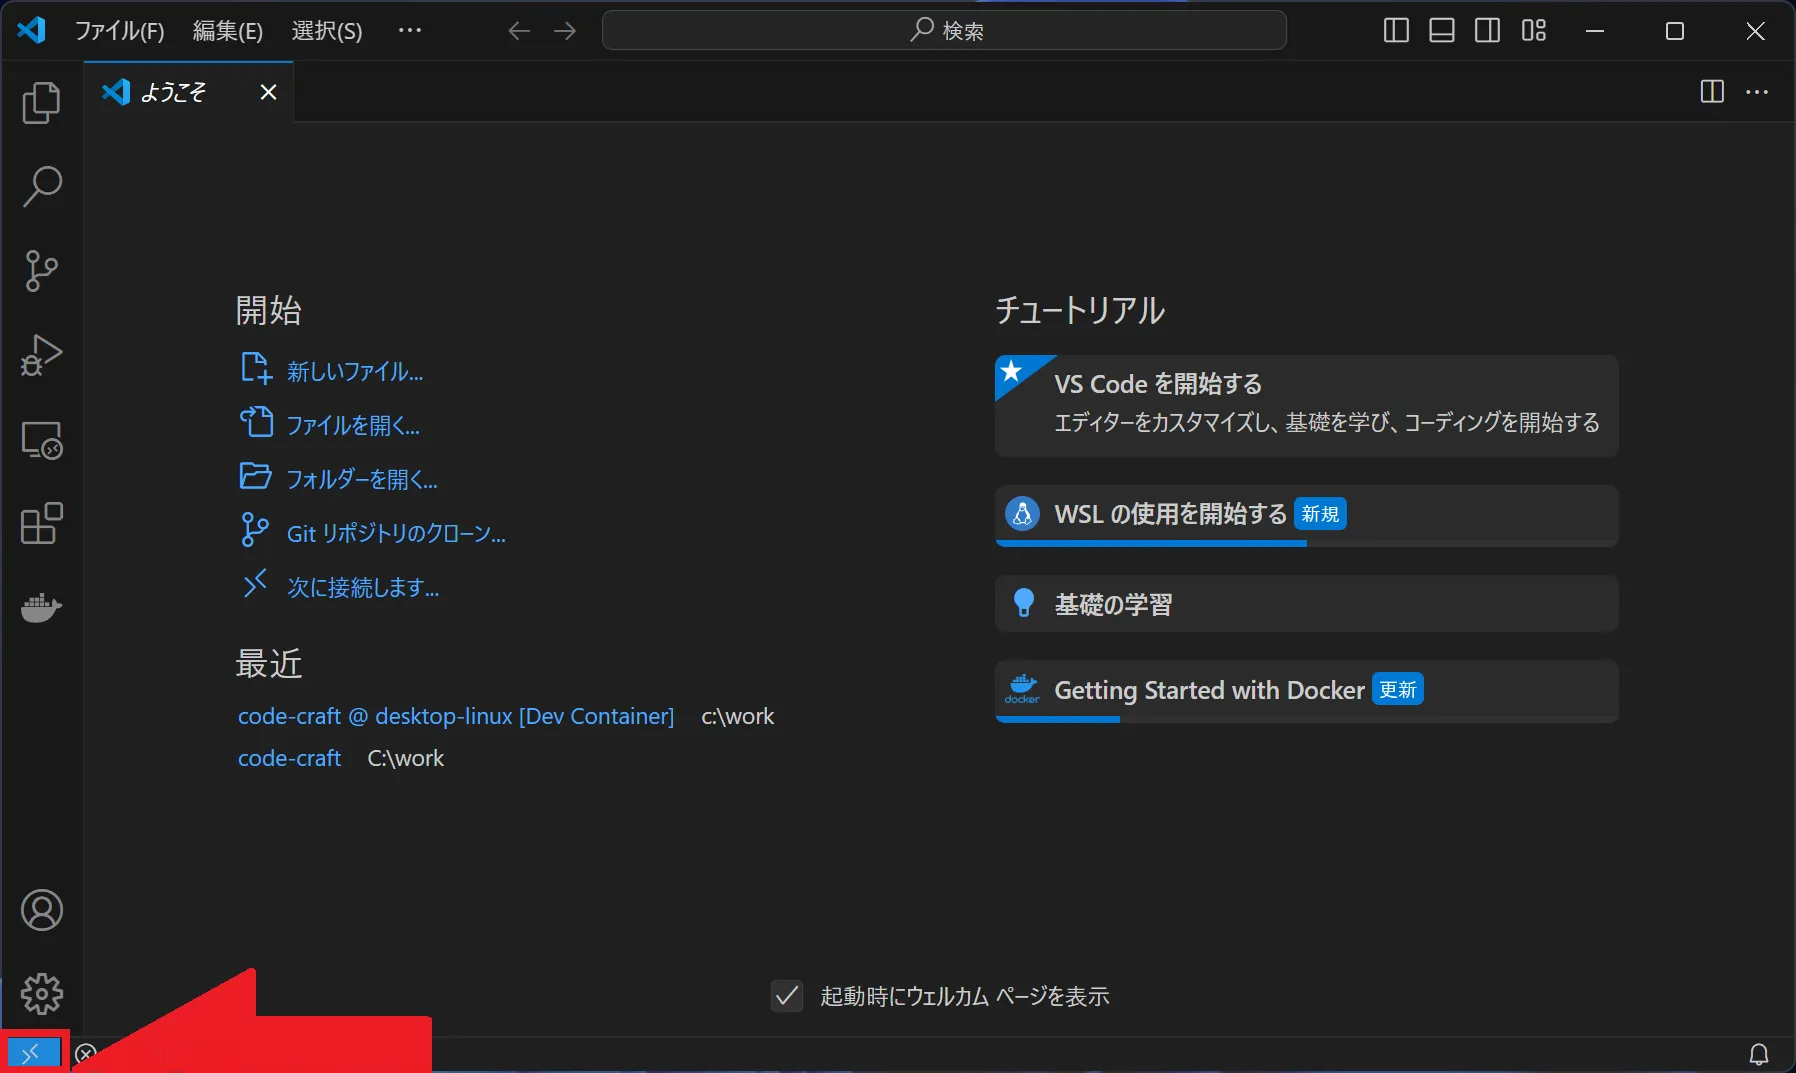Select the Docker whale icon
Image resolution: width=1796 pixels, height=1073 pixels.
click(x=41, y=609)
